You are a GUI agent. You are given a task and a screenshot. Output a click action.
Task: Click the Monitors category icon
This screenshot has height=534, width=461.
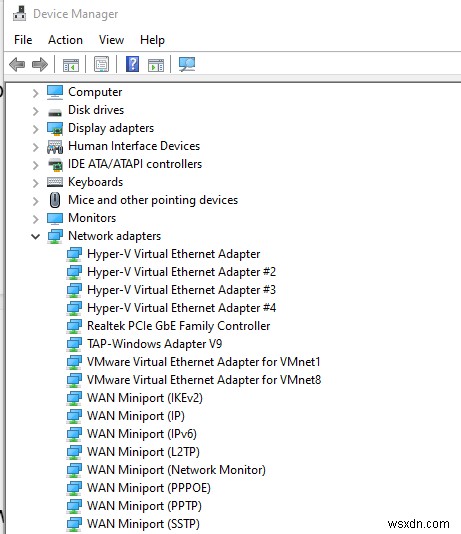pyautogui.click(x=55, y=219)
